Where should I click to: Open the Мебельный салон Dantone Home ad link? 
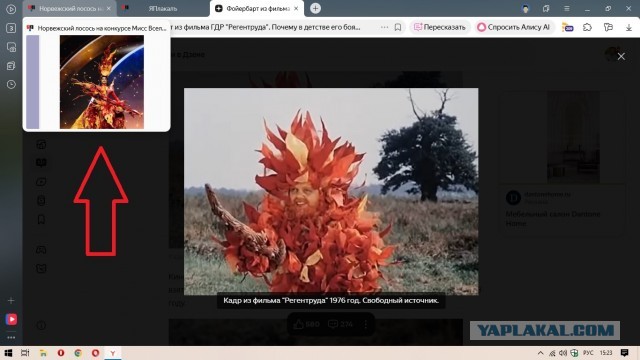pos(553,219)
